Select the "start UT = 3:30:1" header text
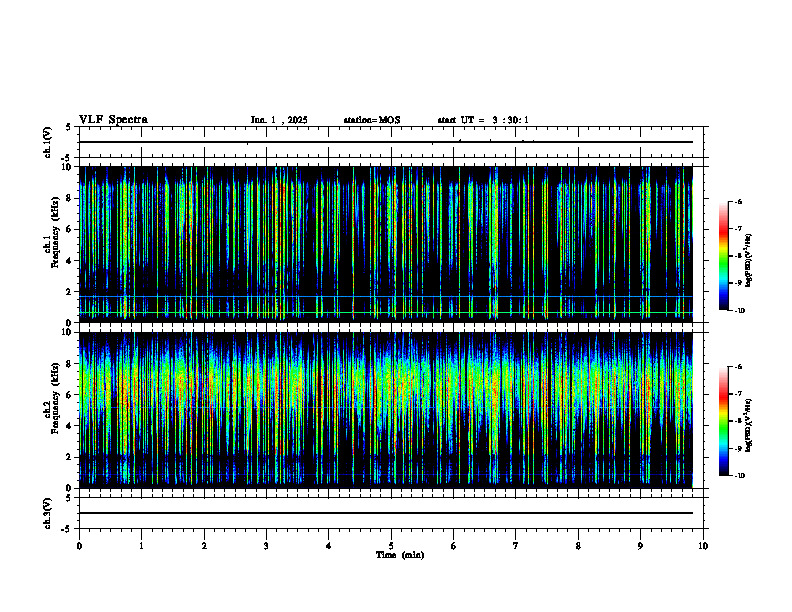This screenshot has width=792, height=612. pyautogui.click(x=483, y=120)
